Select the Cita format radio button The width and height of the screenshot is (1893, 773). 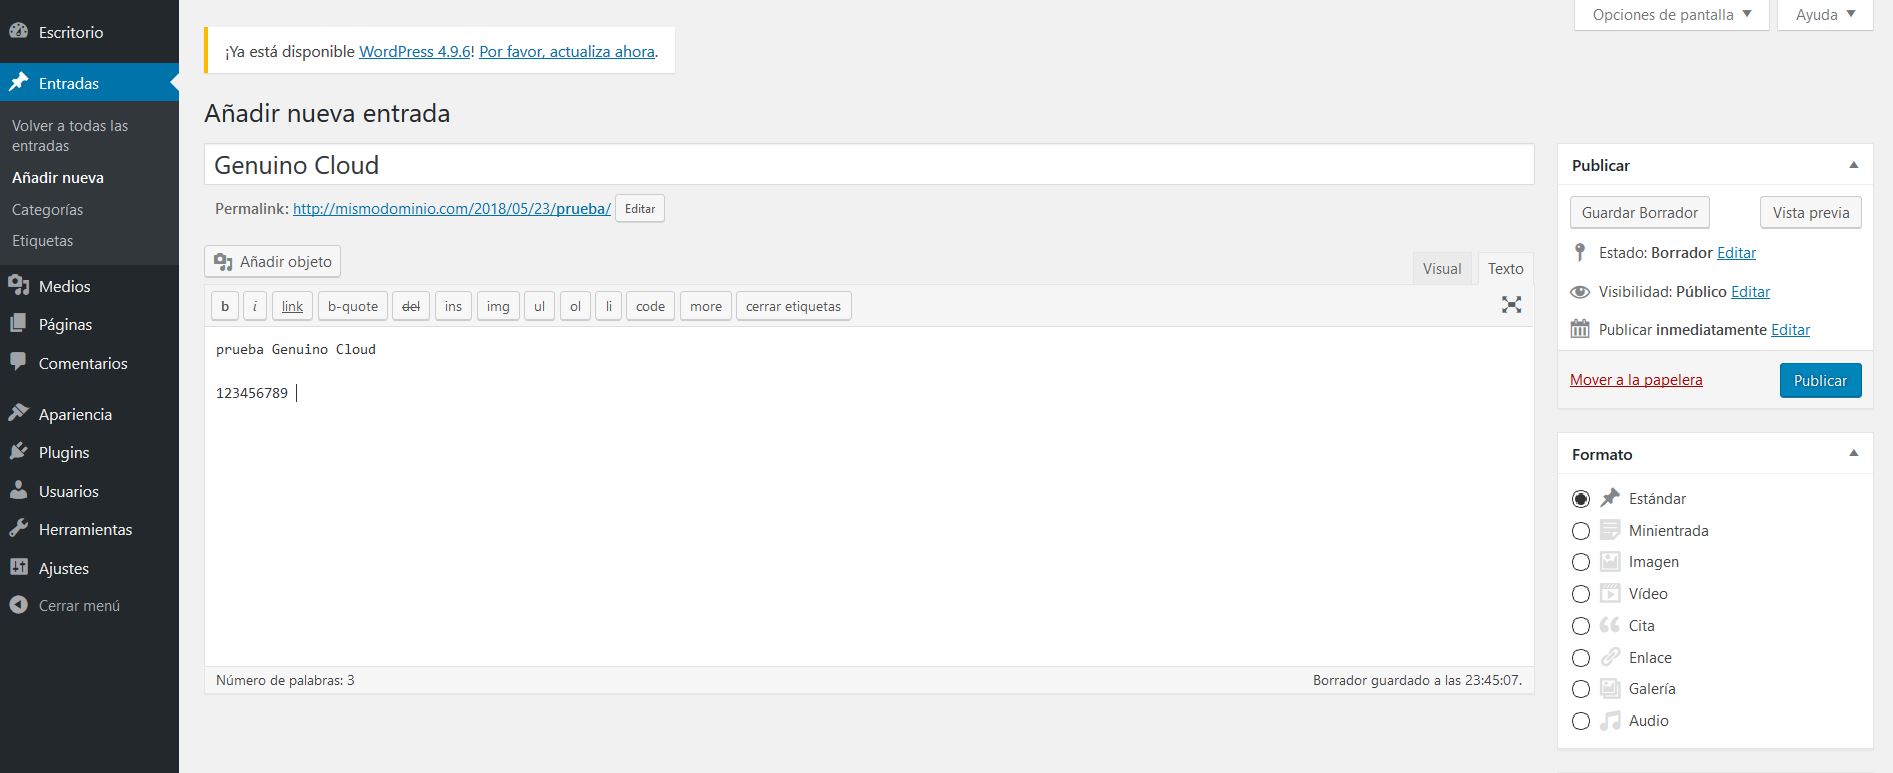coord(1581,626)
